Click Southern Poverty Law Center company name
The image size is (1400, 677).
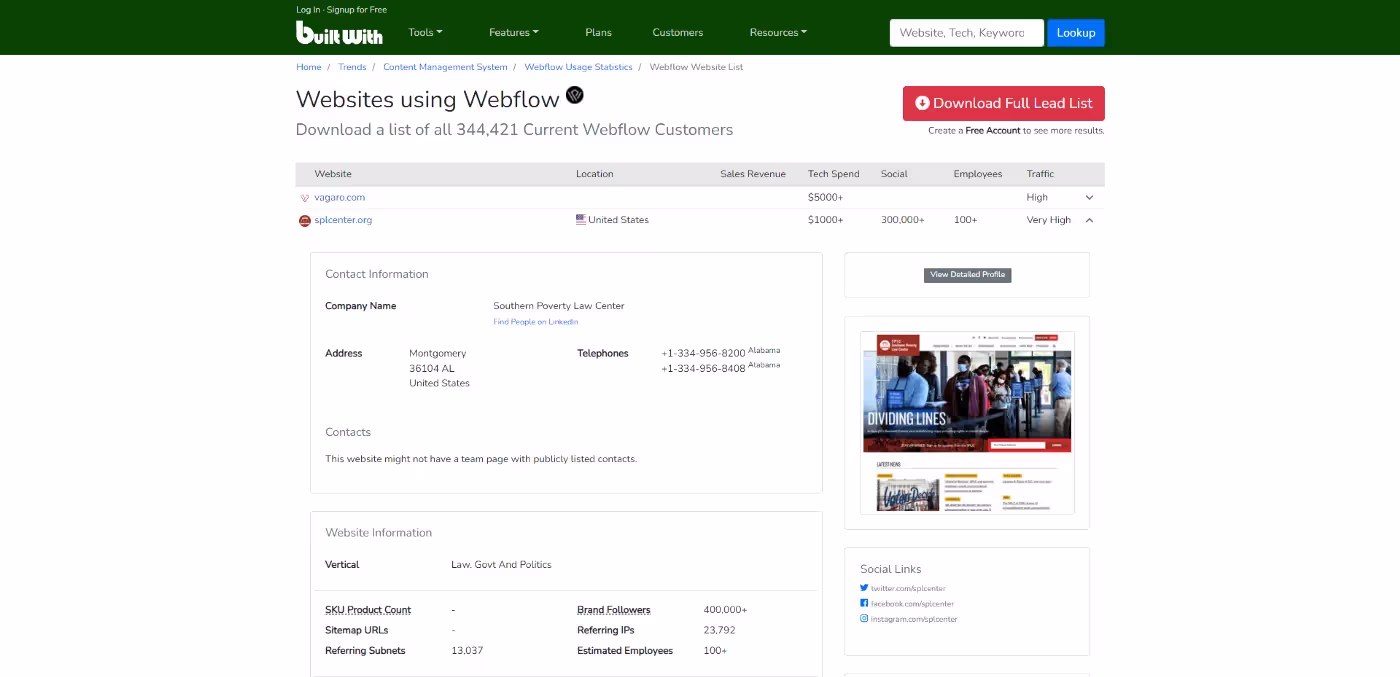[559, 306]
